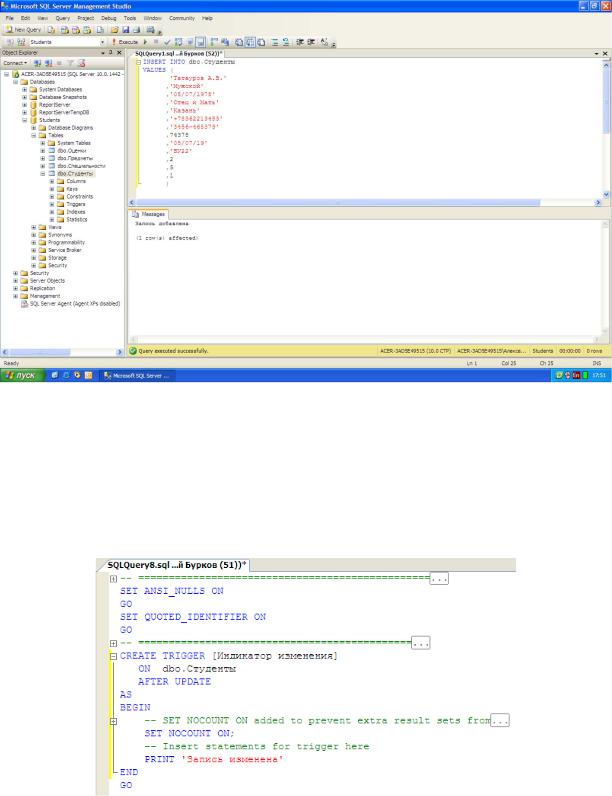The image size is (612, 796).
Task: Select the Constraints folder
Action: point(79,196)
